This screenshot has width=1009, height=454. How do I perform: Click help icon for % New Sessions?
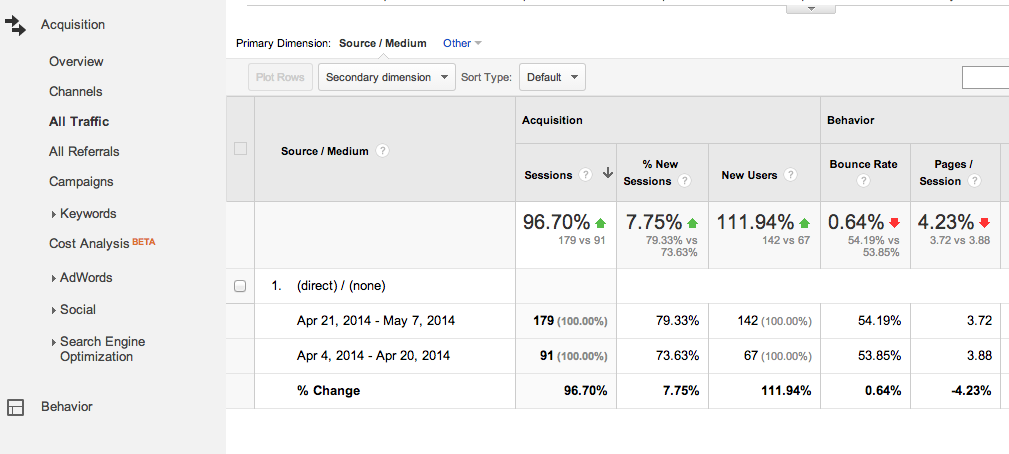684,182
